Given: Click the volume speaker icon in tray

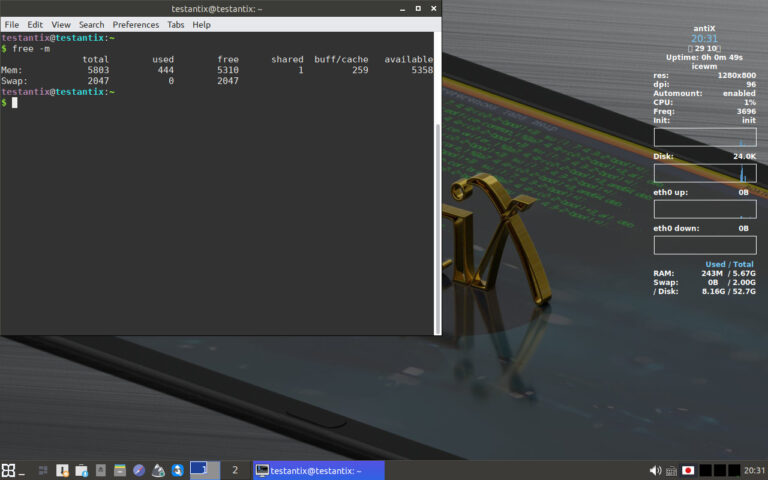Looking at the screenshot, I should 656,470.
